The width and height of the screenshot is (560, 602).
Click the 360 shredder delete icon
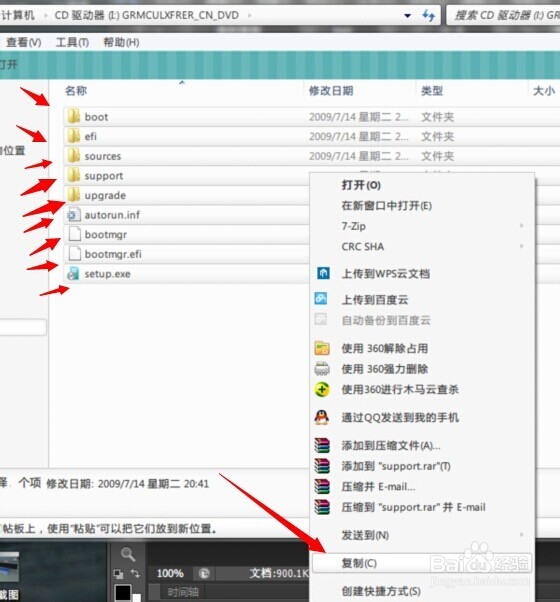pyautogui.click(x=322, y=369)
